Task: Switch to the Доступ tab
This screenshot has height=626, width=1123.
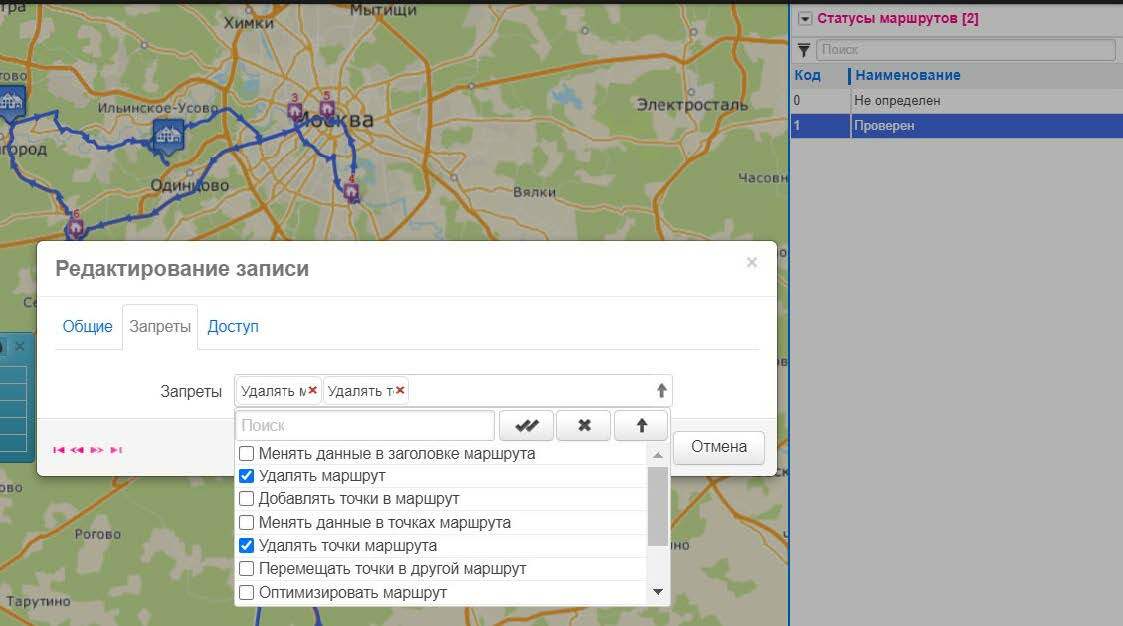Action: pos(233,327)
